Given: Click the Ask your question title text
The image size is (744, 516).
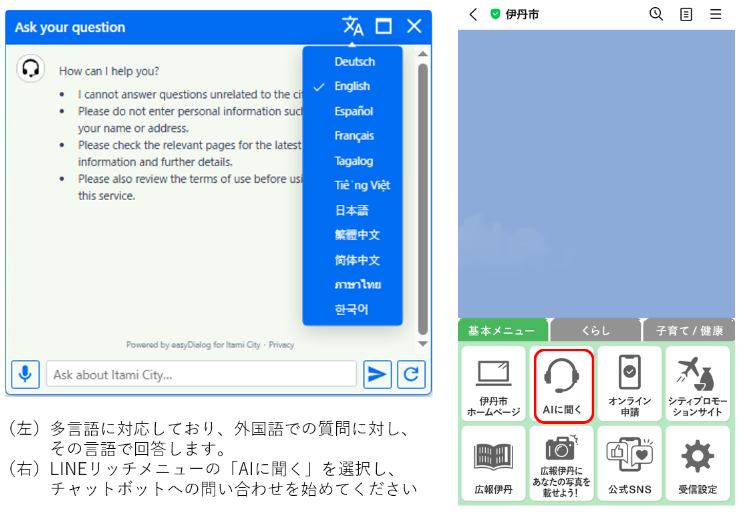Looking at the screenshot, I should [x=70, y=27].
